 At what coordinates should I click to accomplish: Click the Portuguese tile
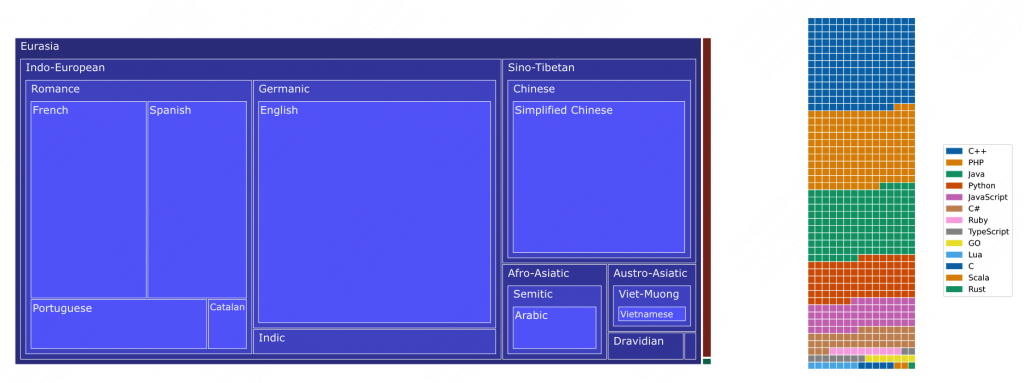(x=119, y=324)
